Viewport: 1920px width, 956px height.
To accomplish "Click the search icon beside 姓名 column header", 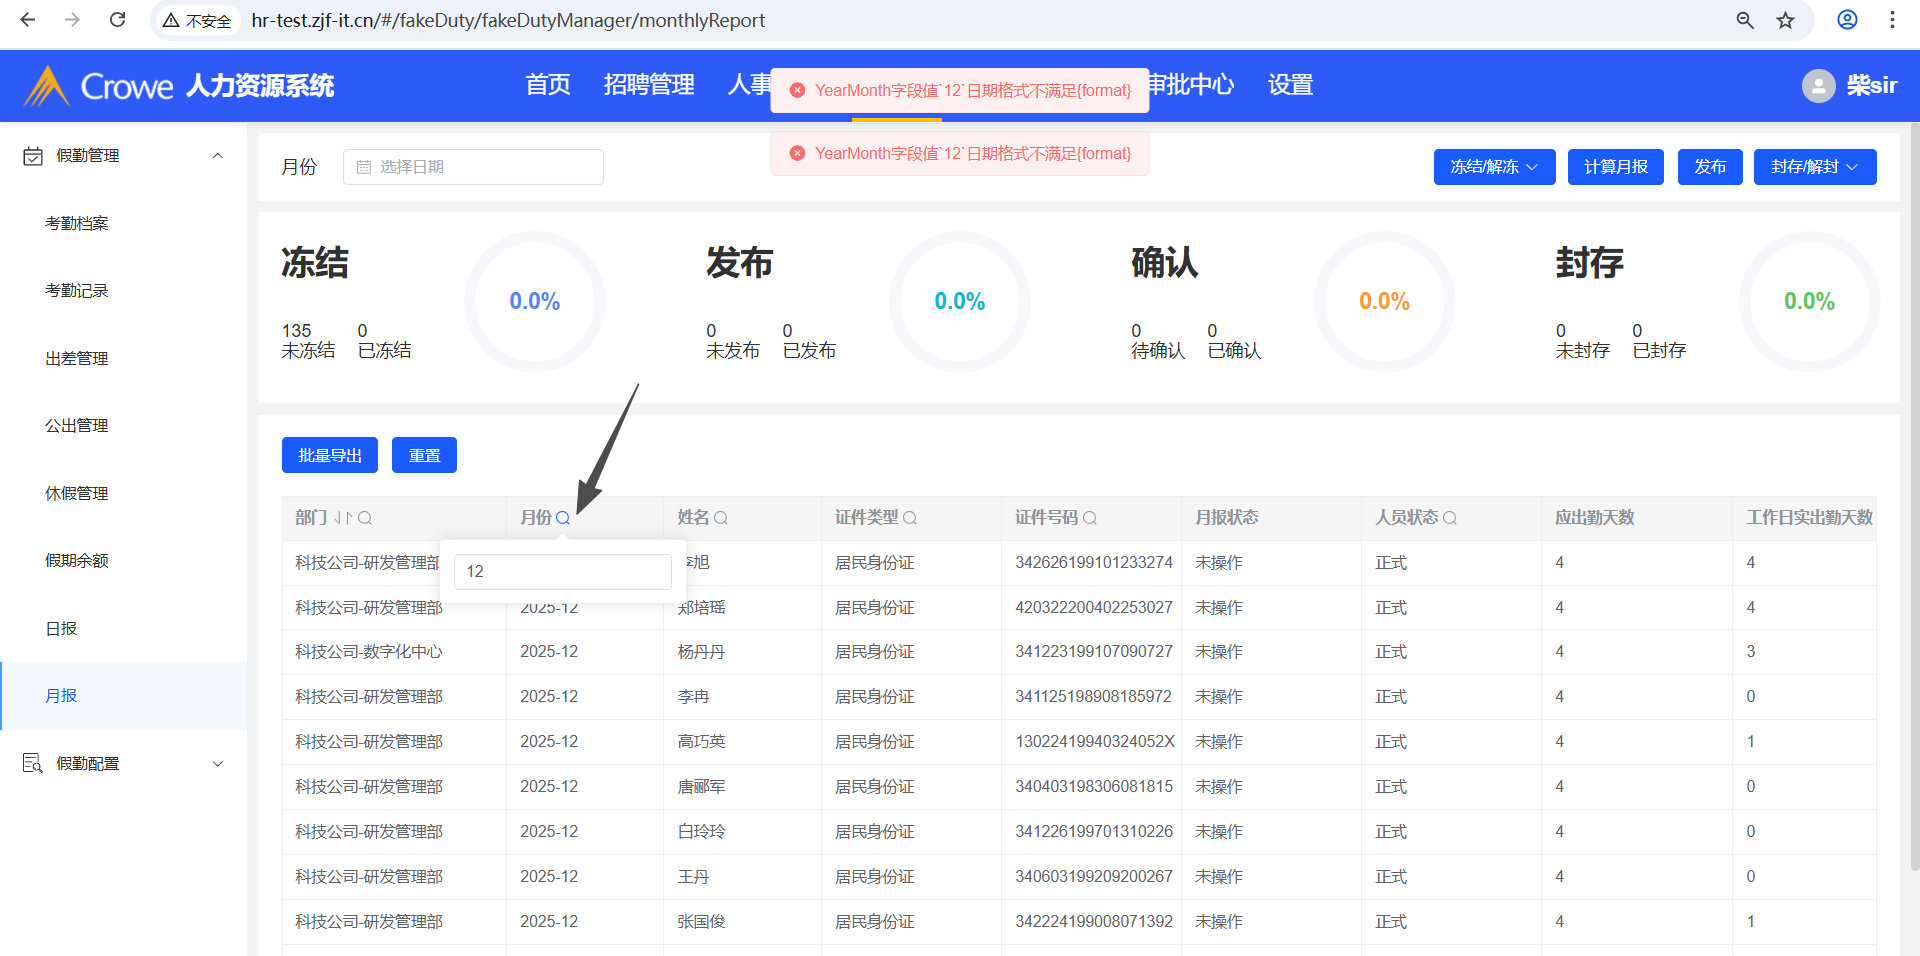I will point(721,518).
